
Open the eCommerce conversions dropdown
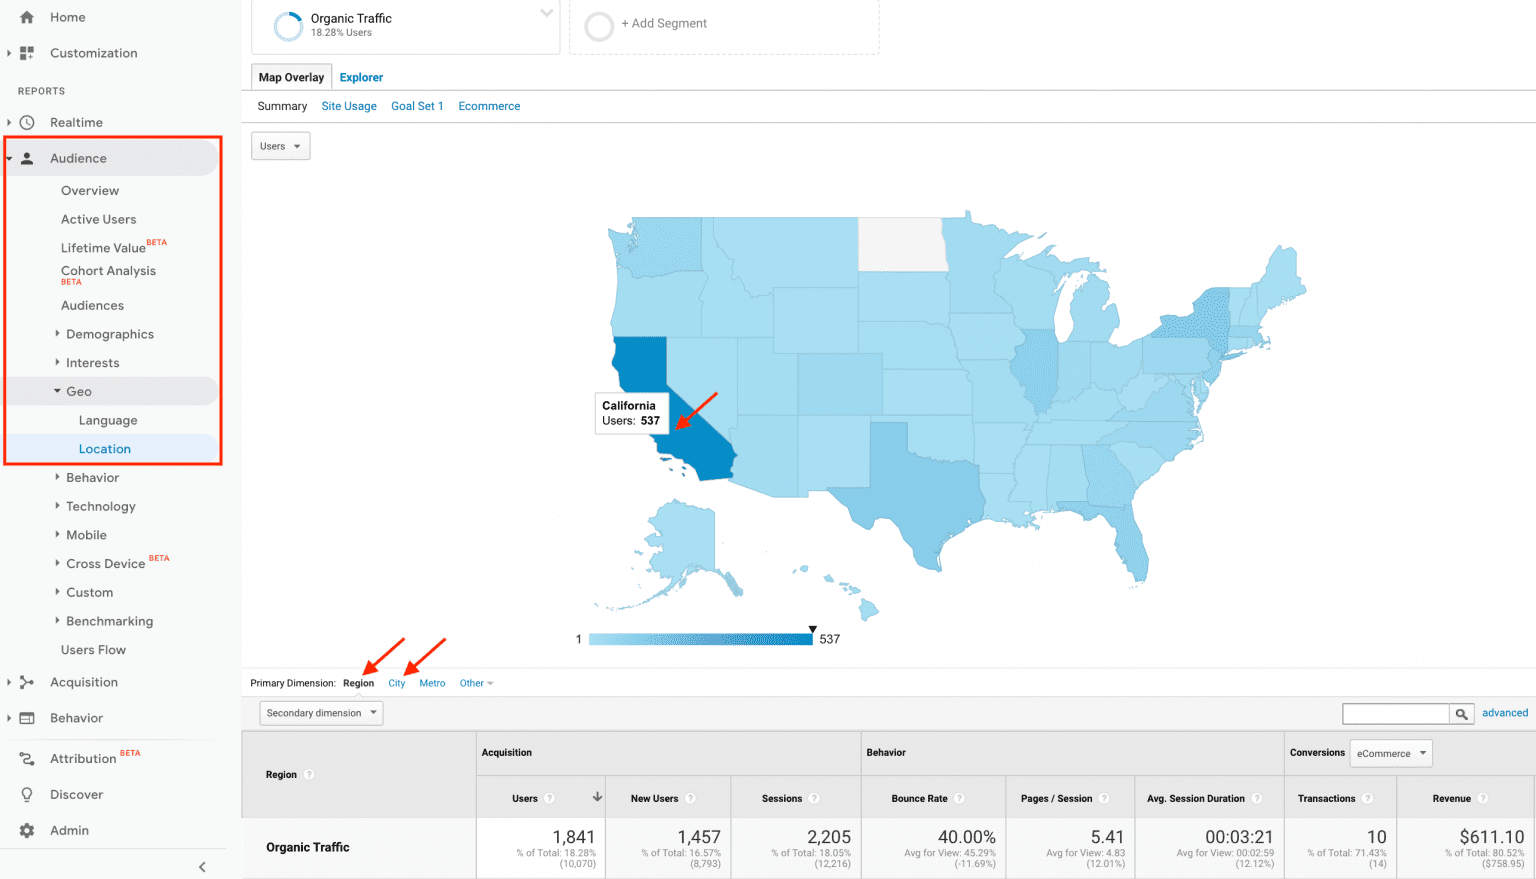point(1390,753)
